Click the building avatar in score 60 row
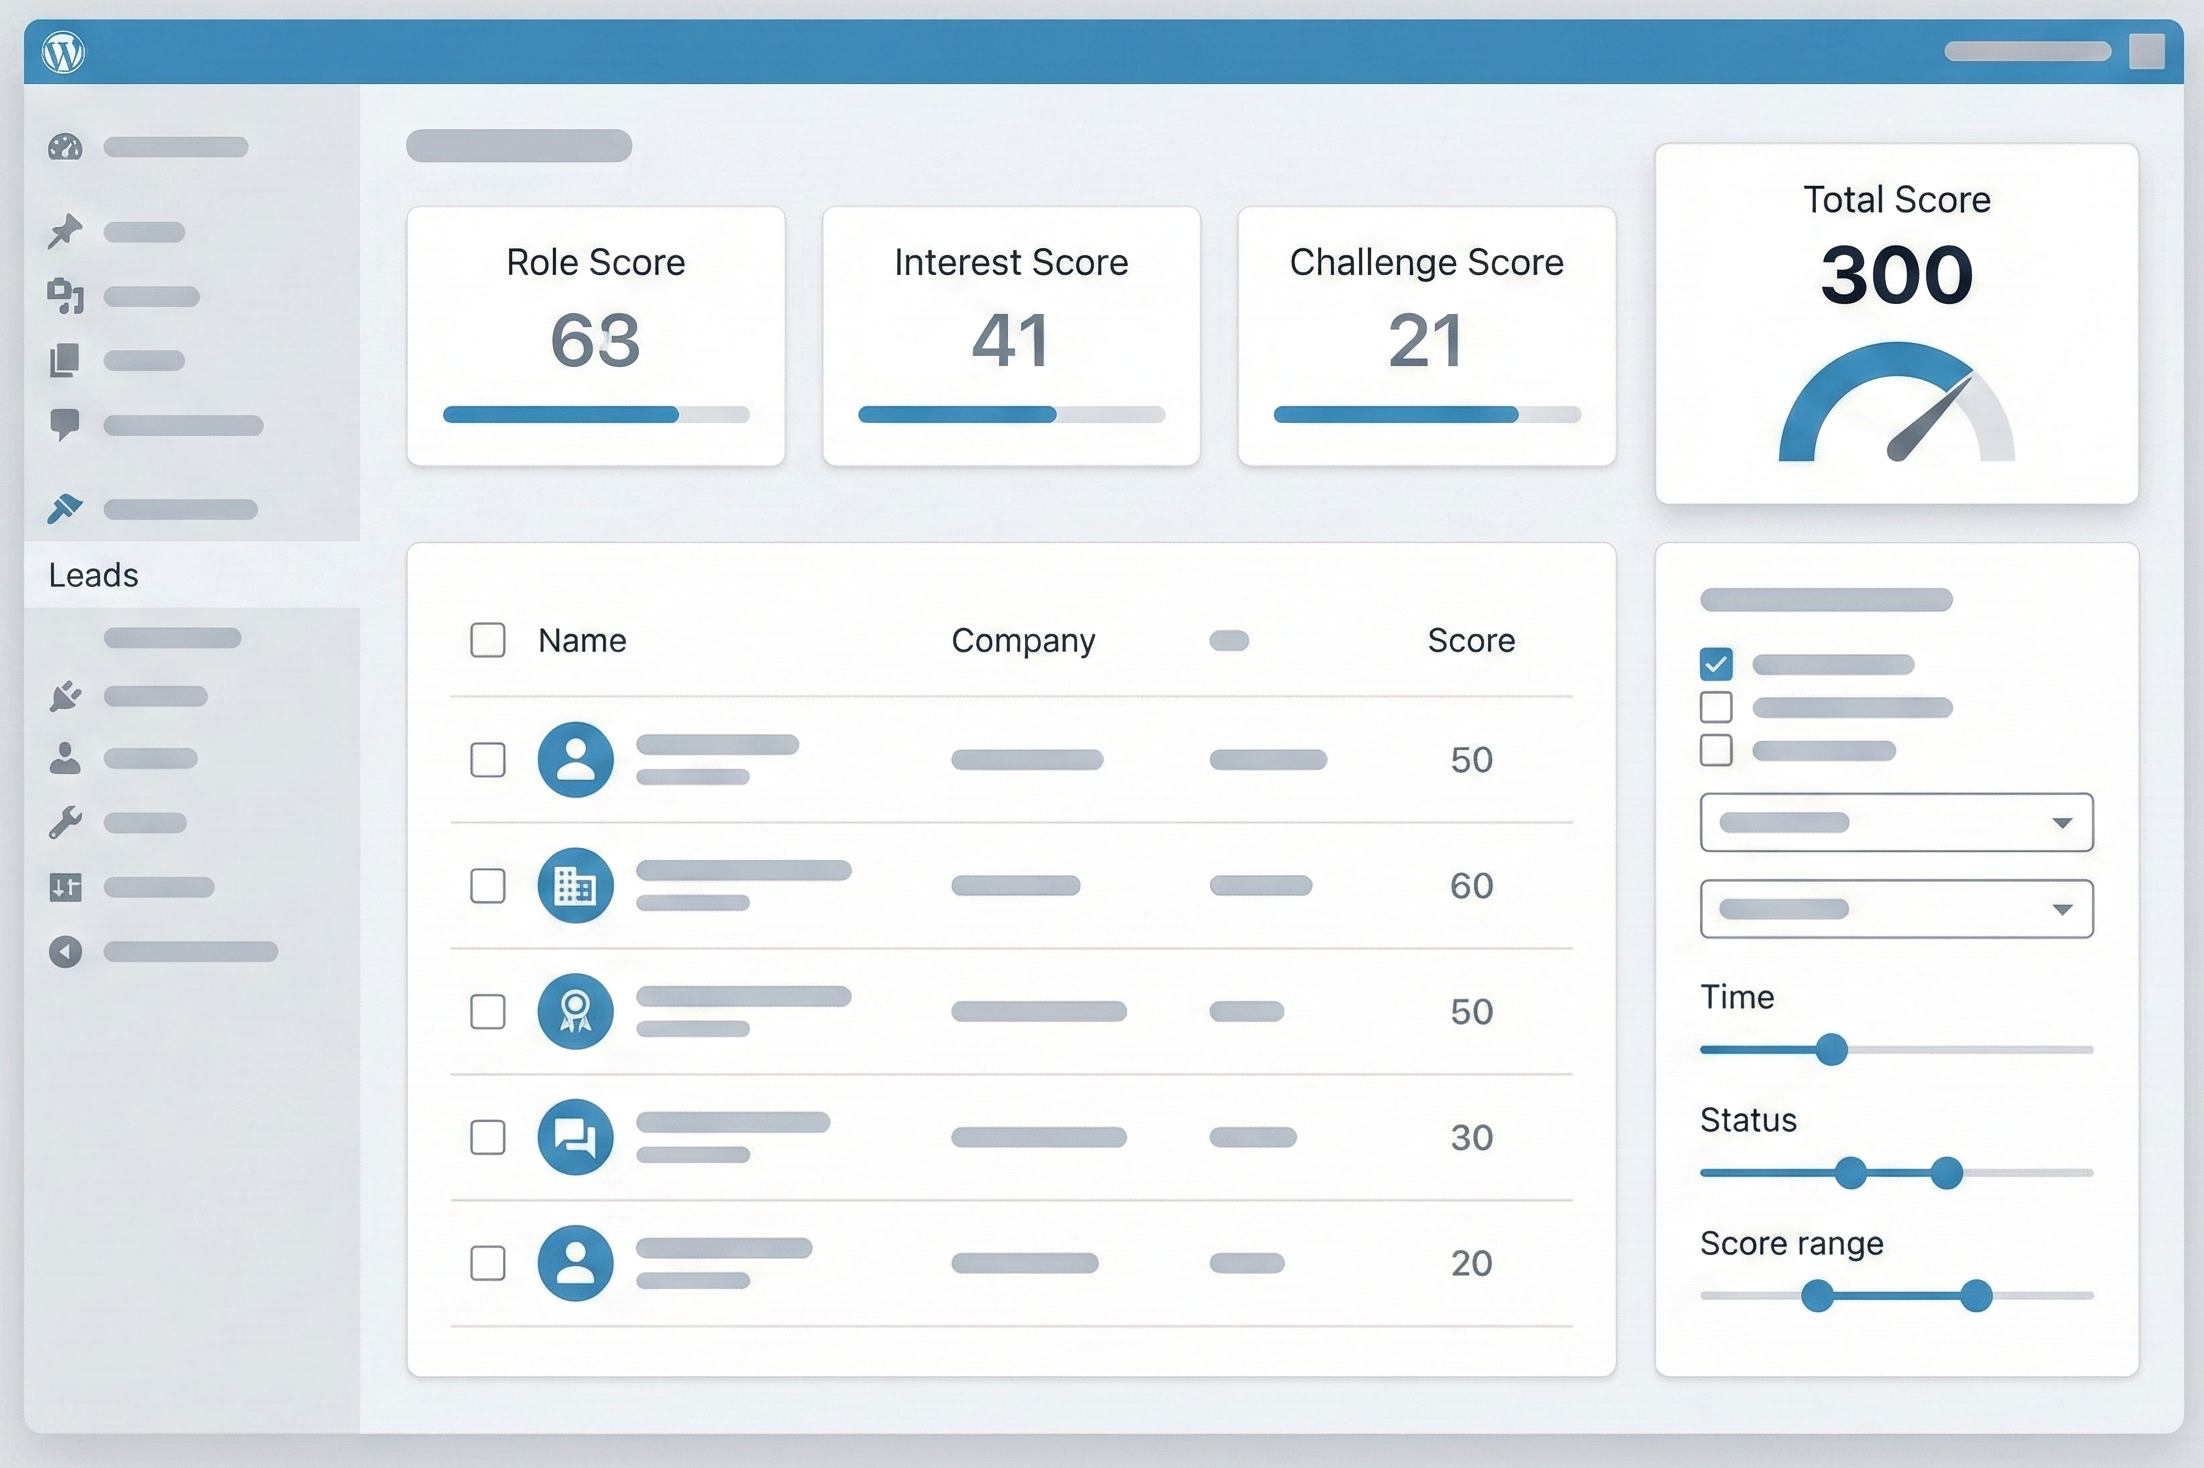Viewport: 2204px width, 1468px height. [x=575, y=885]
